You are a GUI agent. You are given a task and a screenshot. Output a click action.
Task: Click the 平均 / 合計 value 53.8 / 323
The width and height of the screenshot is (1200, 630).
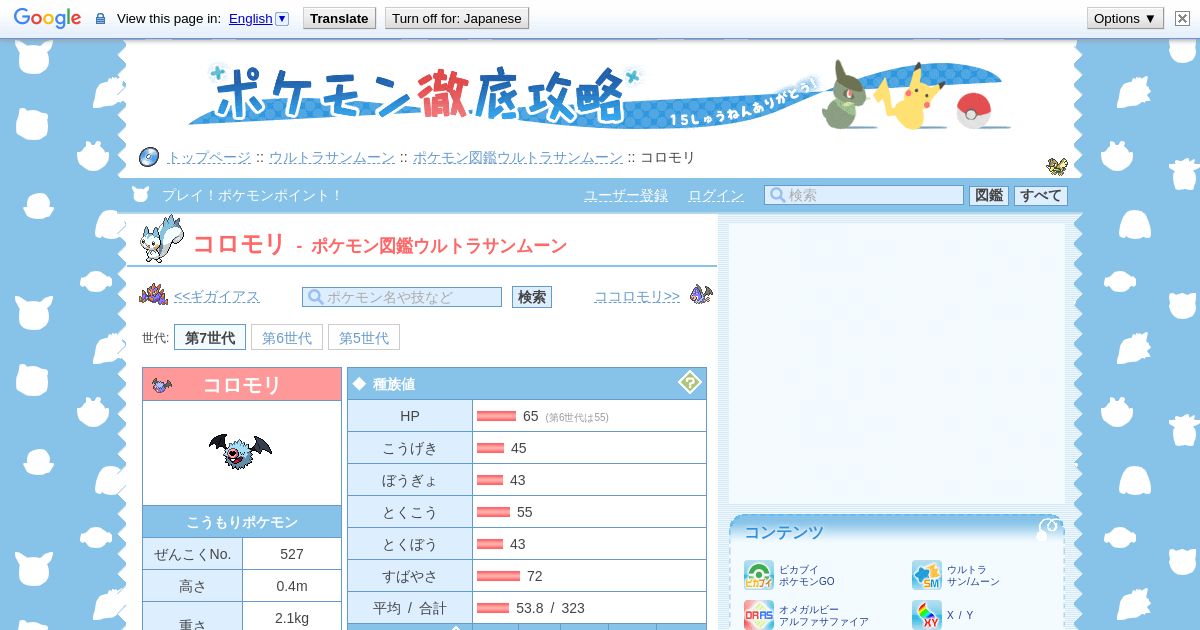tap(550, 608)
